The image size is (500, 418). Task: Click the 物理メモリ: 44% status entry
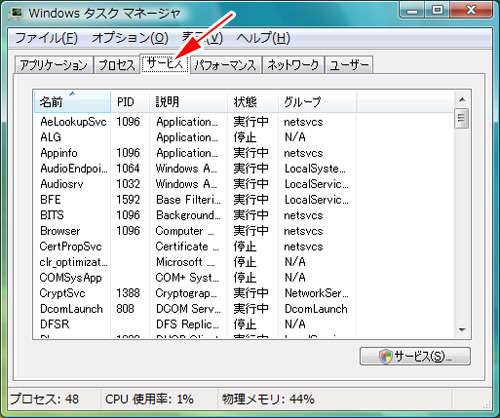point(268,399)
